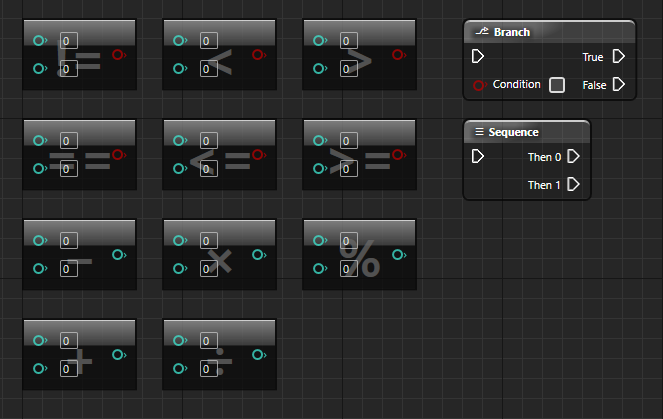Viewport: 663px width, 419px height.
Task: Click the Then 0 output pin
Action: point(573,156)
